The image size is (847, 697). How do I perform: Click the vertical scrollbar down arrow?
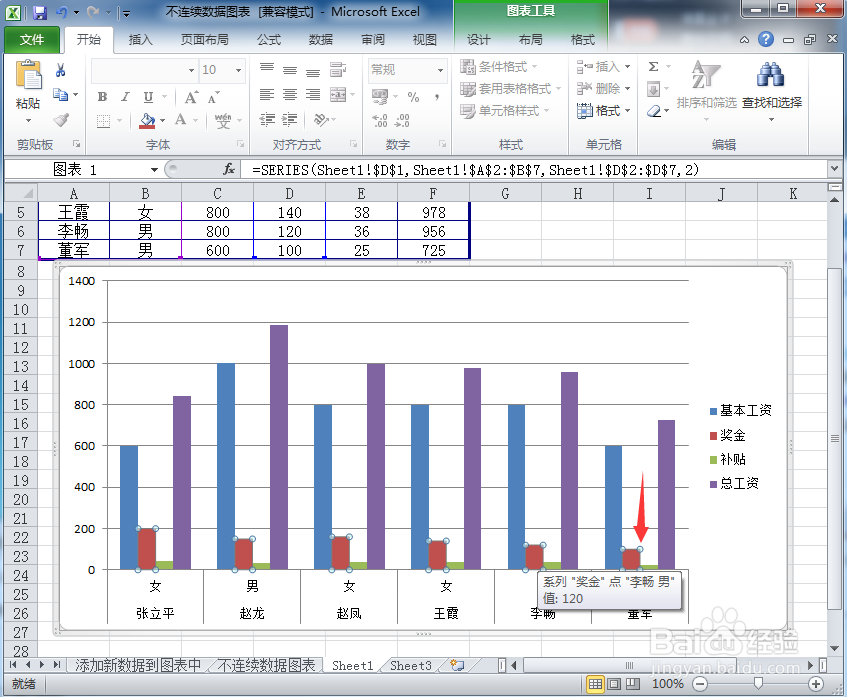[835, 648]
